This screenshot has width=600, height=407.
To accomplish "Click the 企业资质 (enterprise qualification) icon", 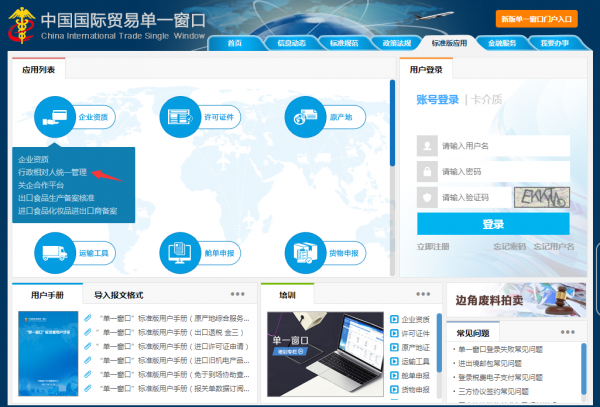I will (x=54, y=117).
